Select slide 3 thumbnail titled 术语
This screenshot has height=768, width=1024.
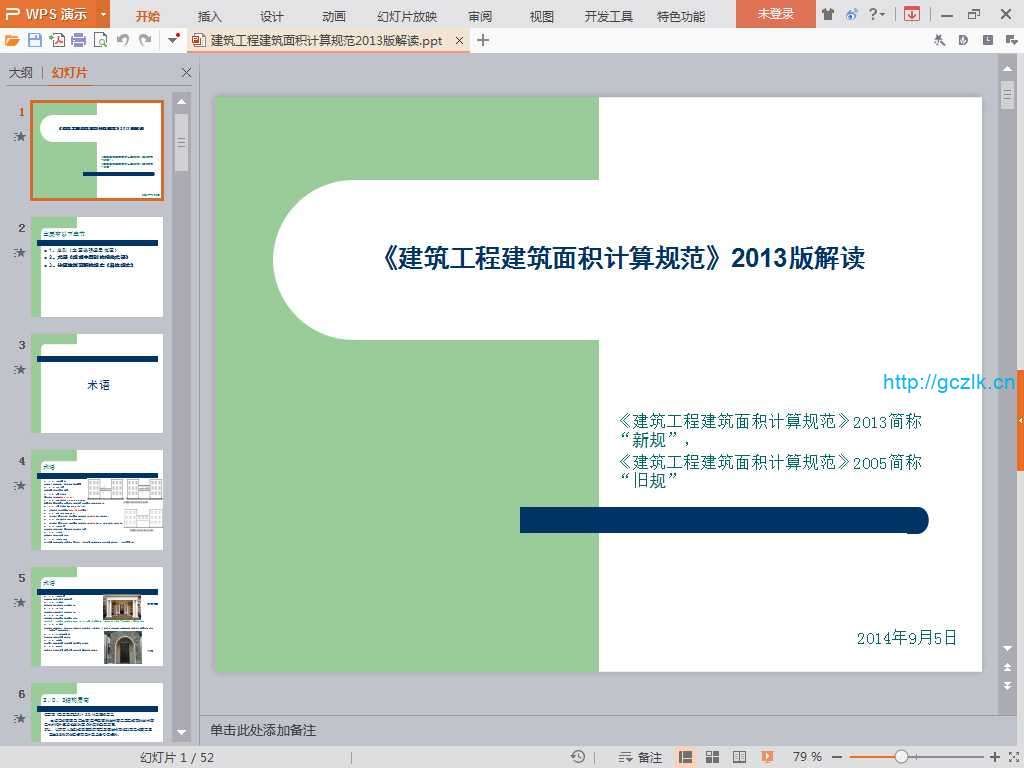pos(97,383)
